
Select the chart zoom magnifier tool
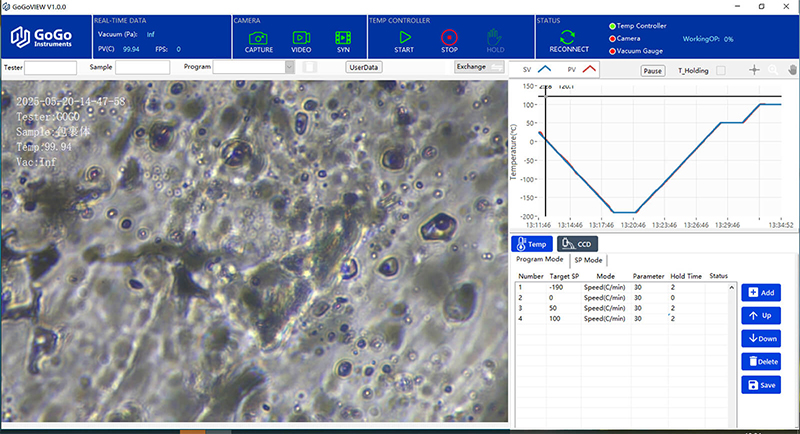pos(773,70)
